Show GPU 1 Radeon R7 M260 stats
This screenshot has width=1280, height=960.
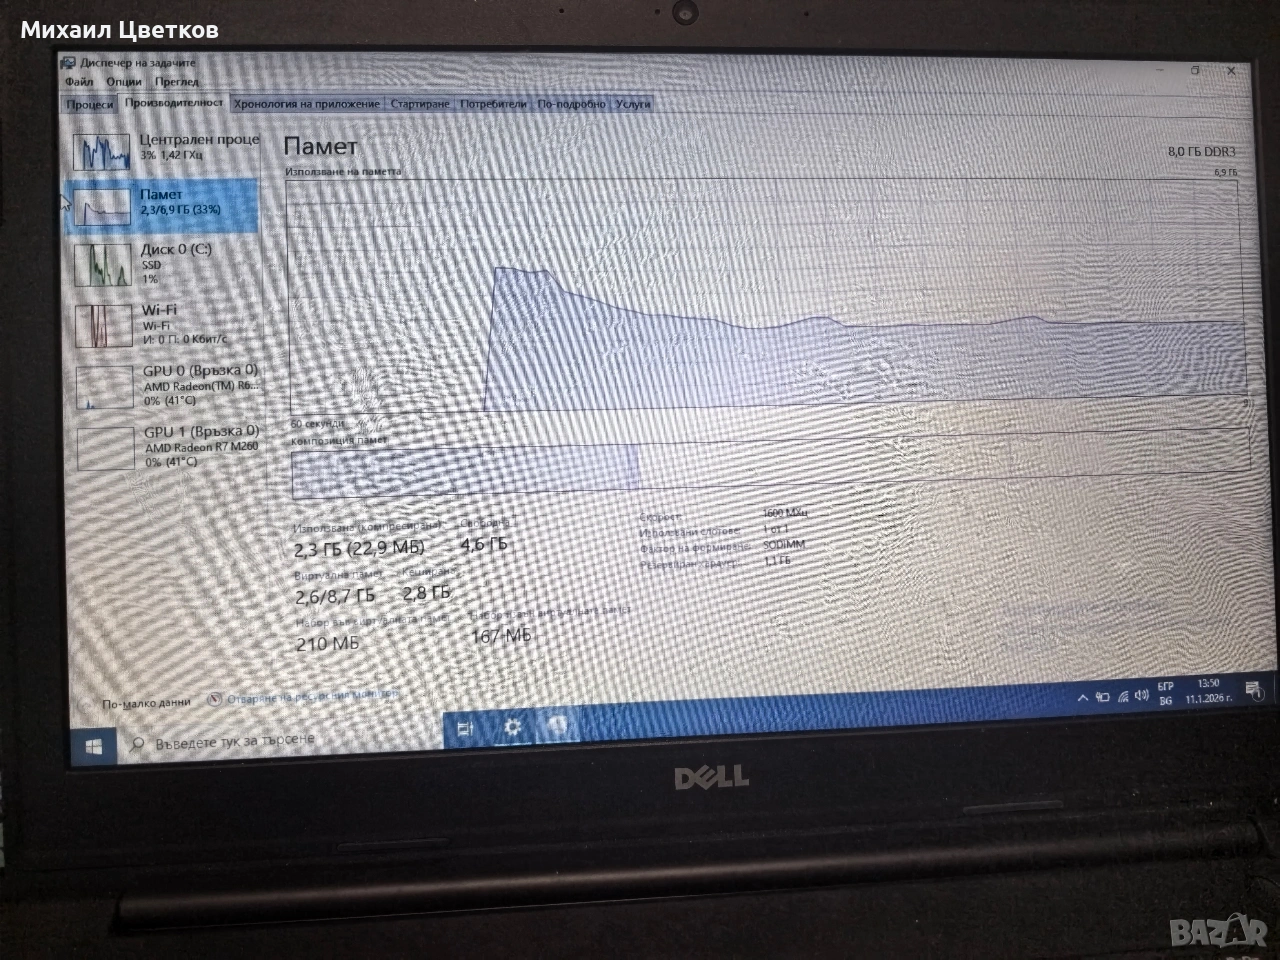point(167,446)
